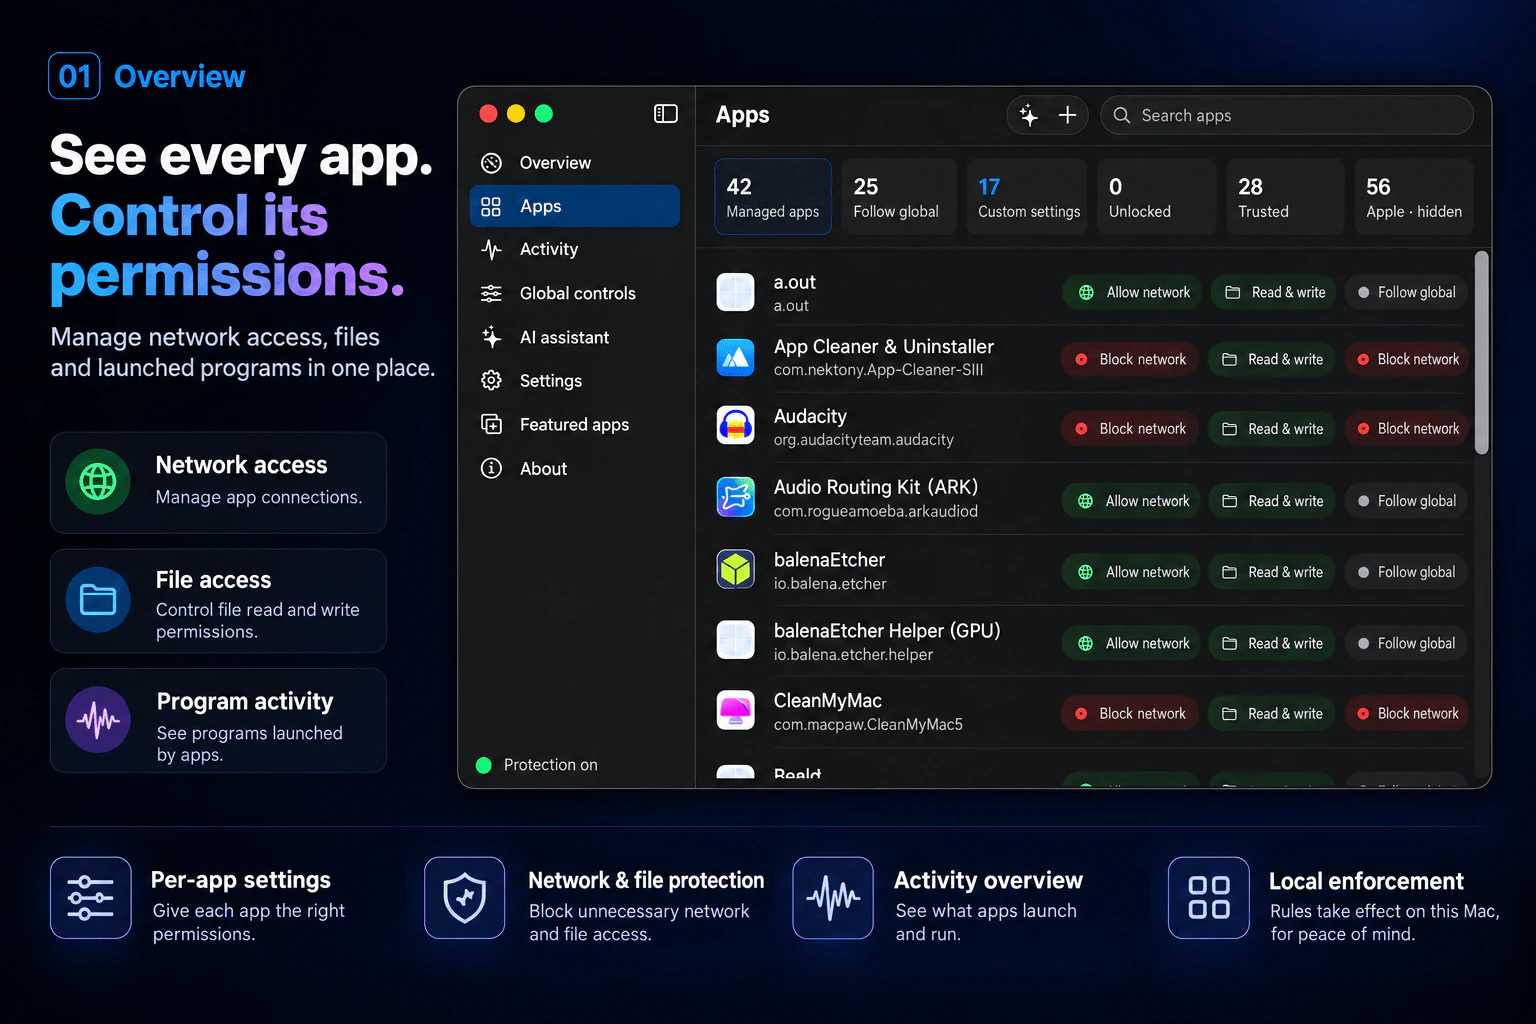Click the apps list vertical scrollbar
This screenshot has width=1536, height=1024.
(x=1482, y=353)
